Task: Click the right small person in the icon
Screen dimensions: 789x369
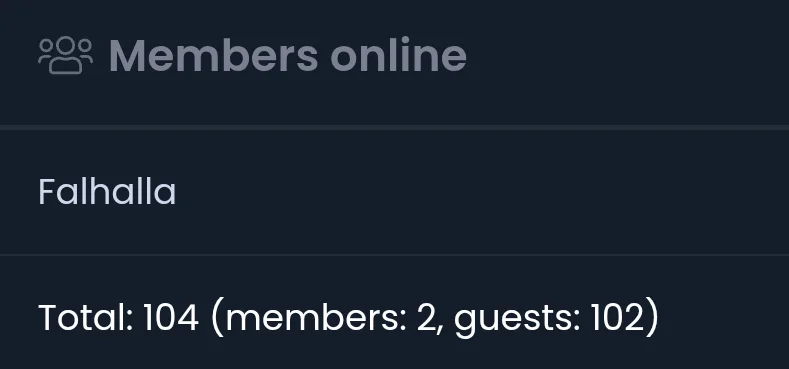Action: click(85, 52)
